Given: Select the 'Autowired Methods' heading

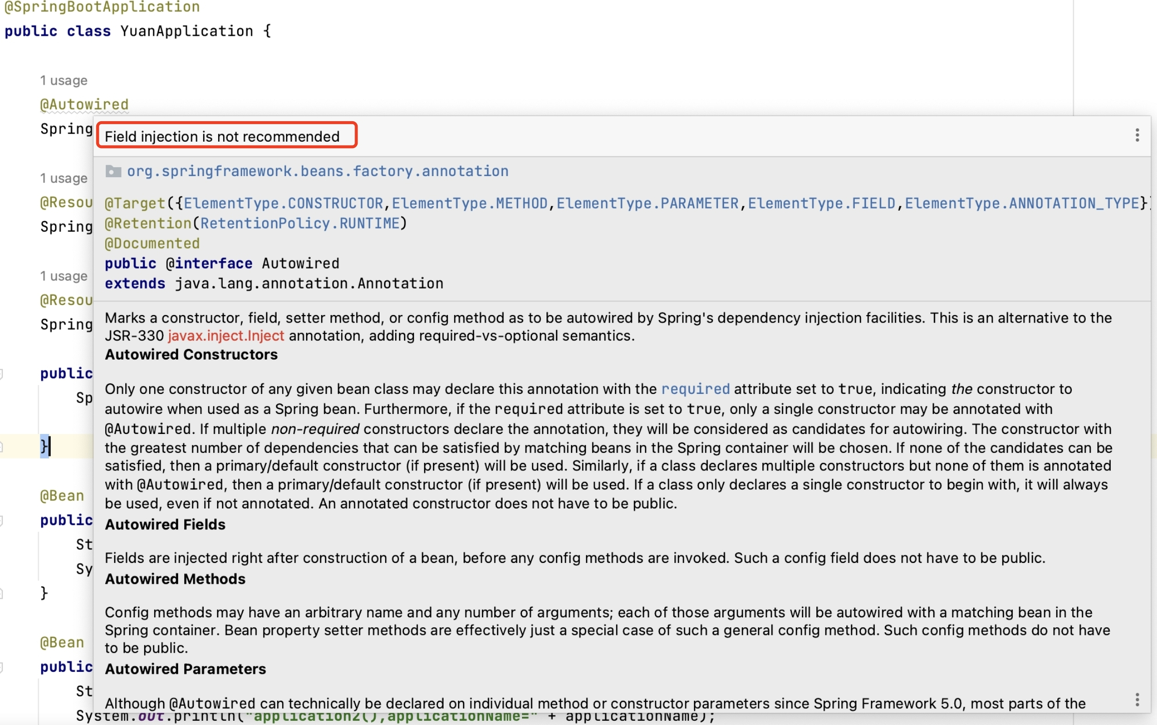Looking at the screenshot, I should 175,579.
